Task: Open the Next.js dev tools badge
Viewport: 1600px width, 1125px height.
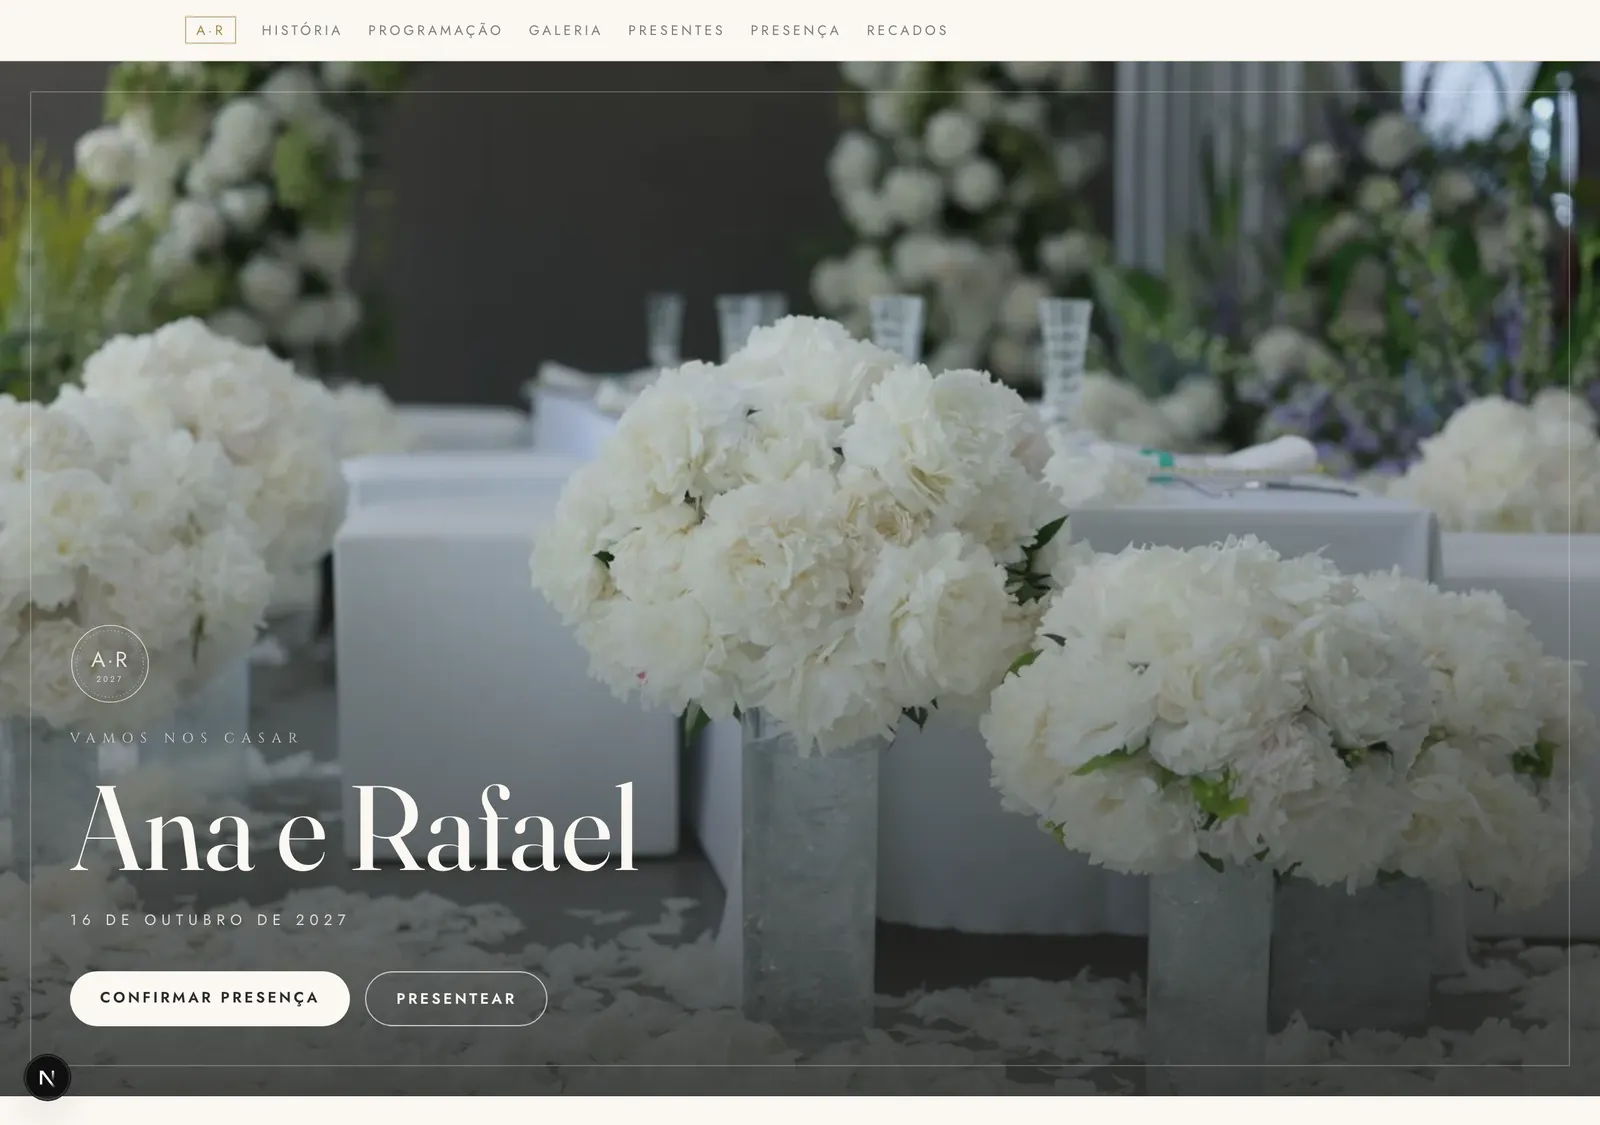Action: click(47, 1078)
